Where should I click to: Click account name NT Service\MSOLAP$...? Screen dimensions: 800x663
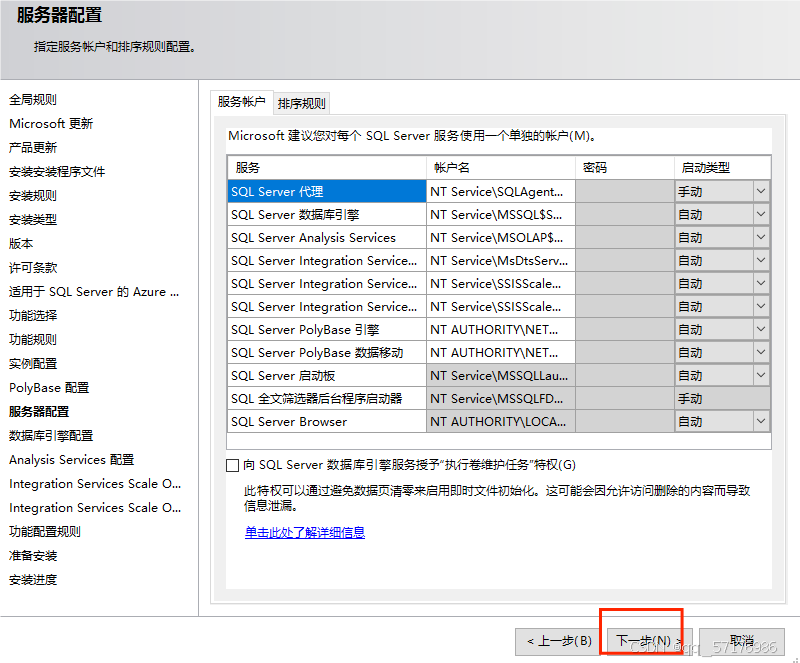[501, 237]
